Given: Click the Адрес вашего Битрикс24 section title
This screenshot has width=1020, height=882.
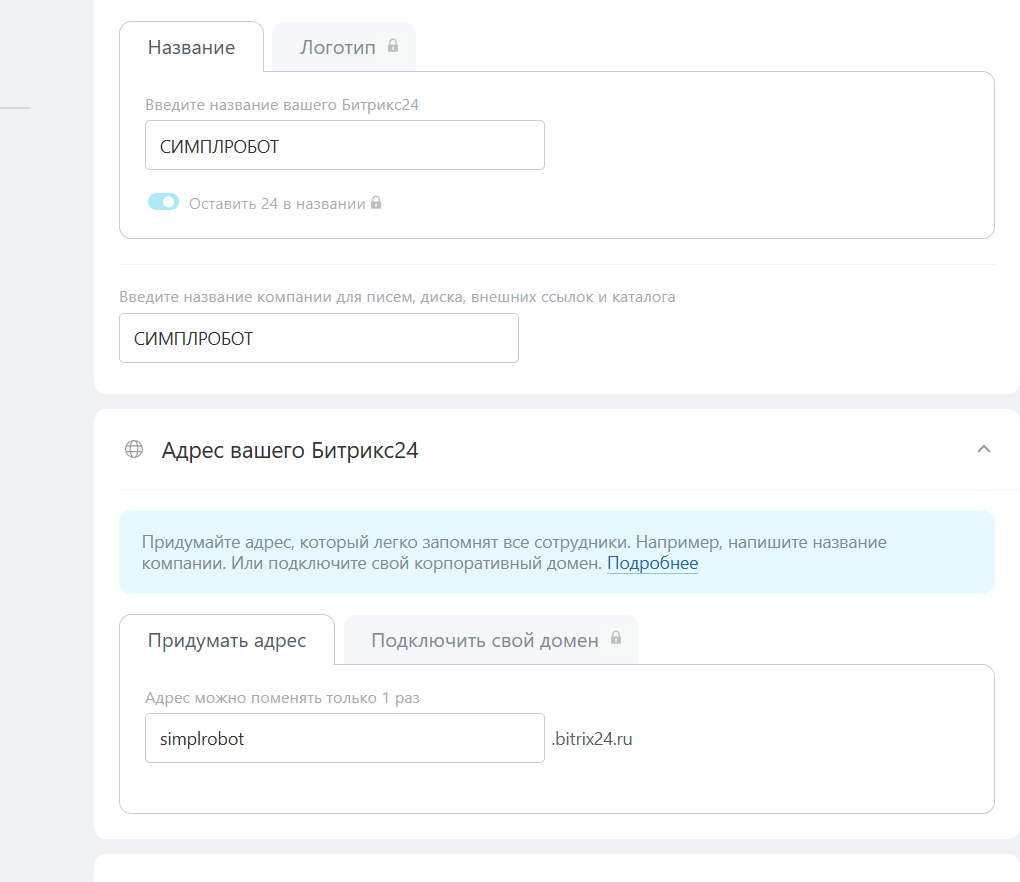Looking at the screenshot, I should [290, 450].
